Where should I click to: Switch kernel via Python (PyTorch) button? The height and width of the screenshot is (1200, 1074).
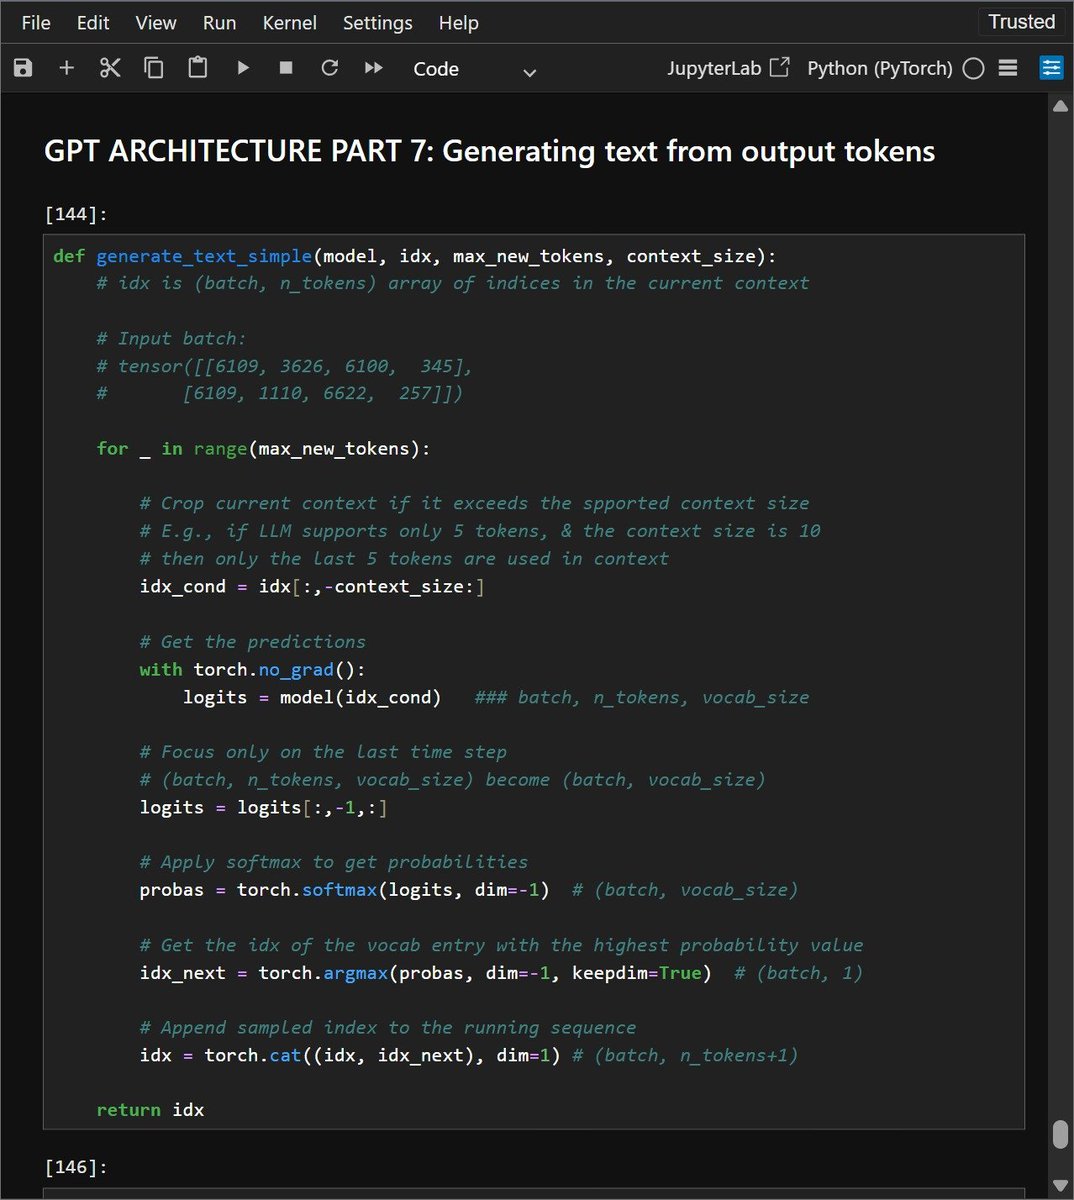880,68
